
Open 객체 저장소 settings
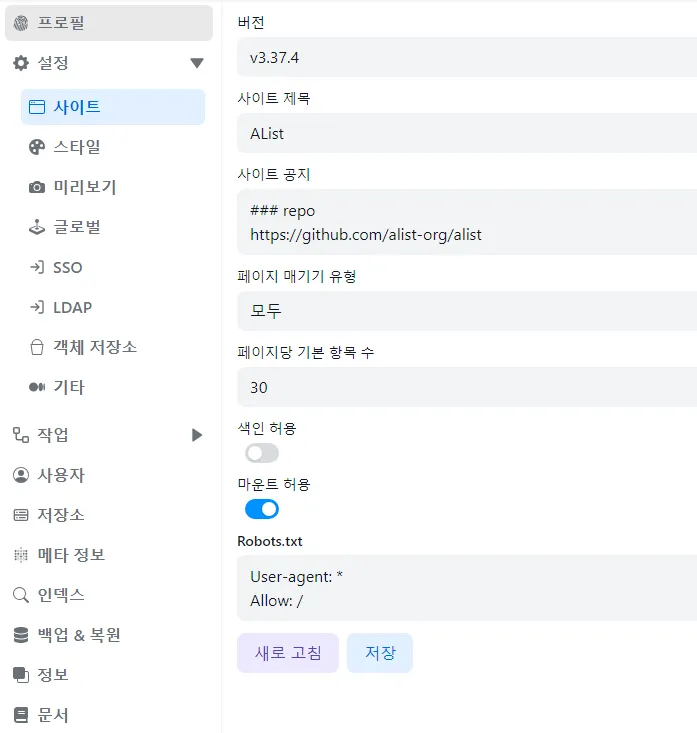(x=113, y=347)
